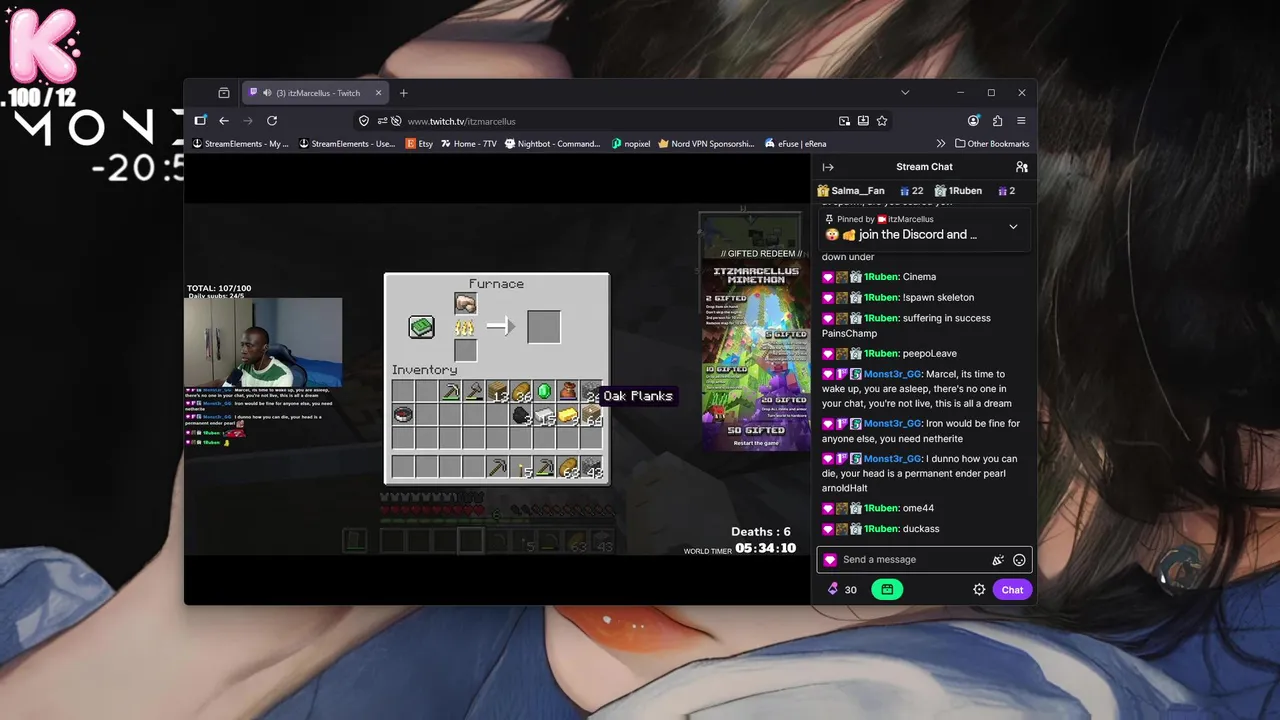
Task: Collapse the Stream Chat panel
Action: (828, 167)
